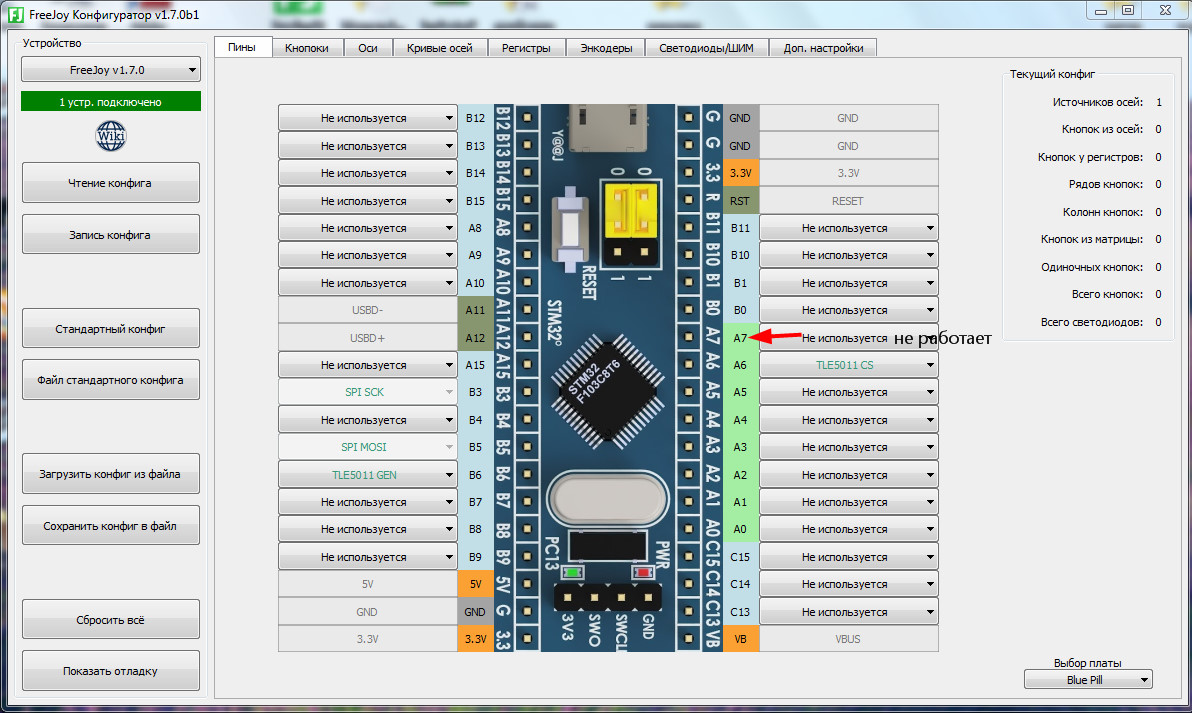Viewport: 1192px width, 713px height.
Task: Switch to the Кнопки tab
Action: (x=307, y=48)
